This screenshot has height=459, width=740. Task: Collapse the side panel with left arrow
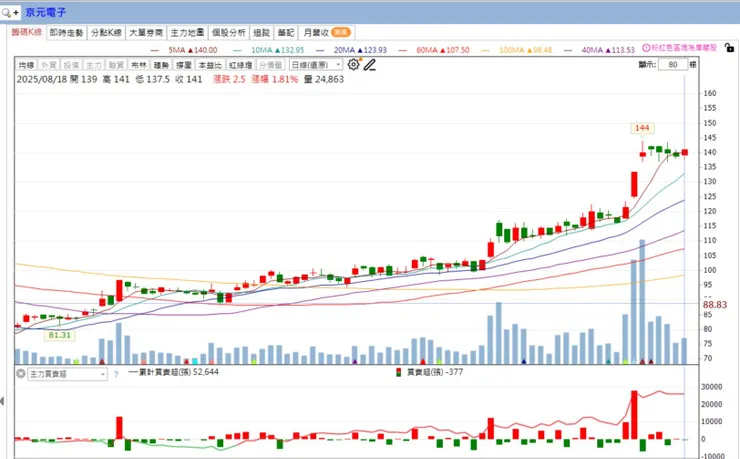tap(2, 401)
